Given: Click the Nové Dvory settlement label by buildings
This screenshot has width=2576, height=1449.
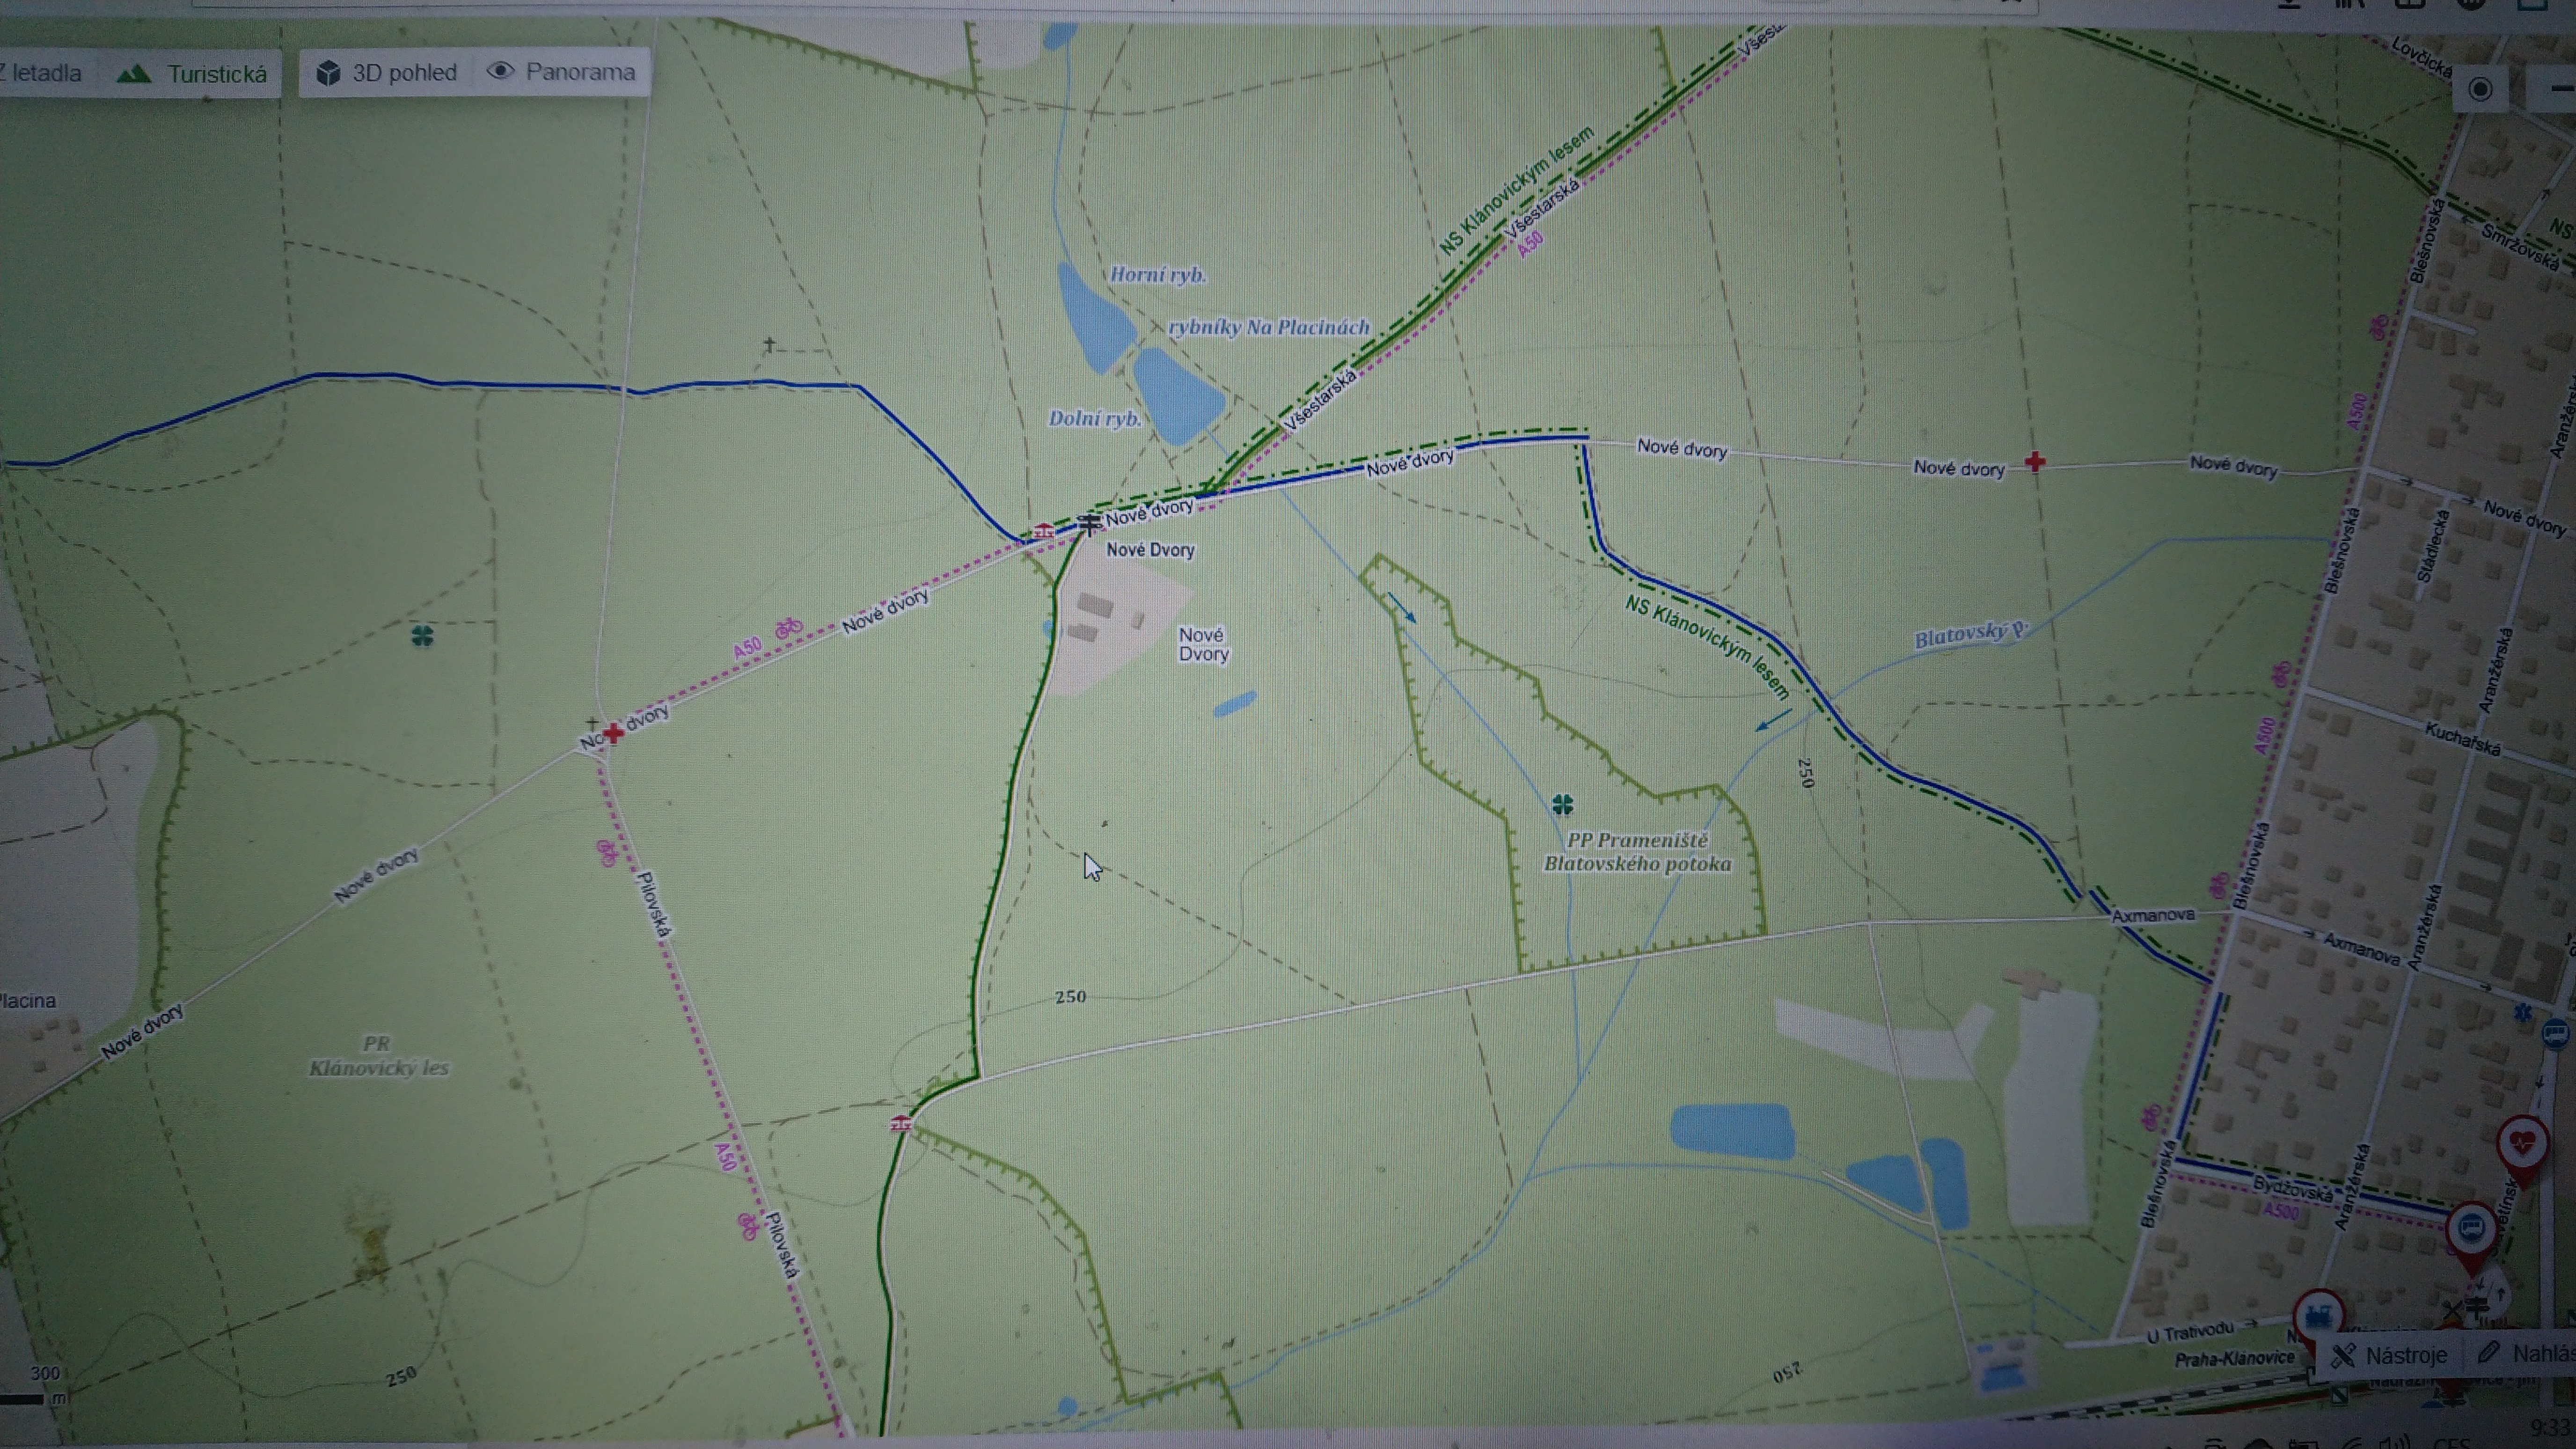Looking at the screenshot, I should [1202, 644].
